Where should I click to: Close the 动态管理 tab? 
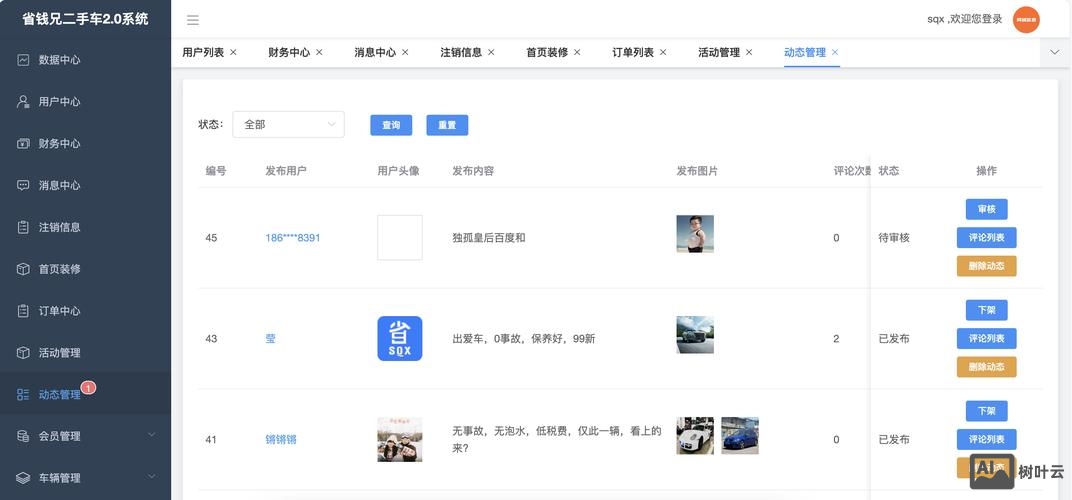coord(835,53)
